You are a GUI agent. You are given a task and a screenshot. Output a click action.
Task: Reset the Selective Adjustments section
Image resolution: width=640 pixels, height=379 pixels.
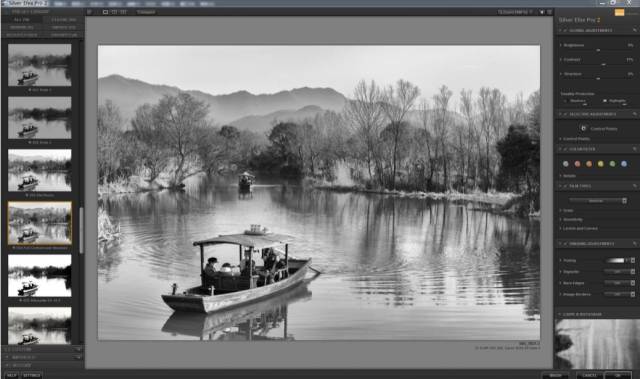pos(635,114)
